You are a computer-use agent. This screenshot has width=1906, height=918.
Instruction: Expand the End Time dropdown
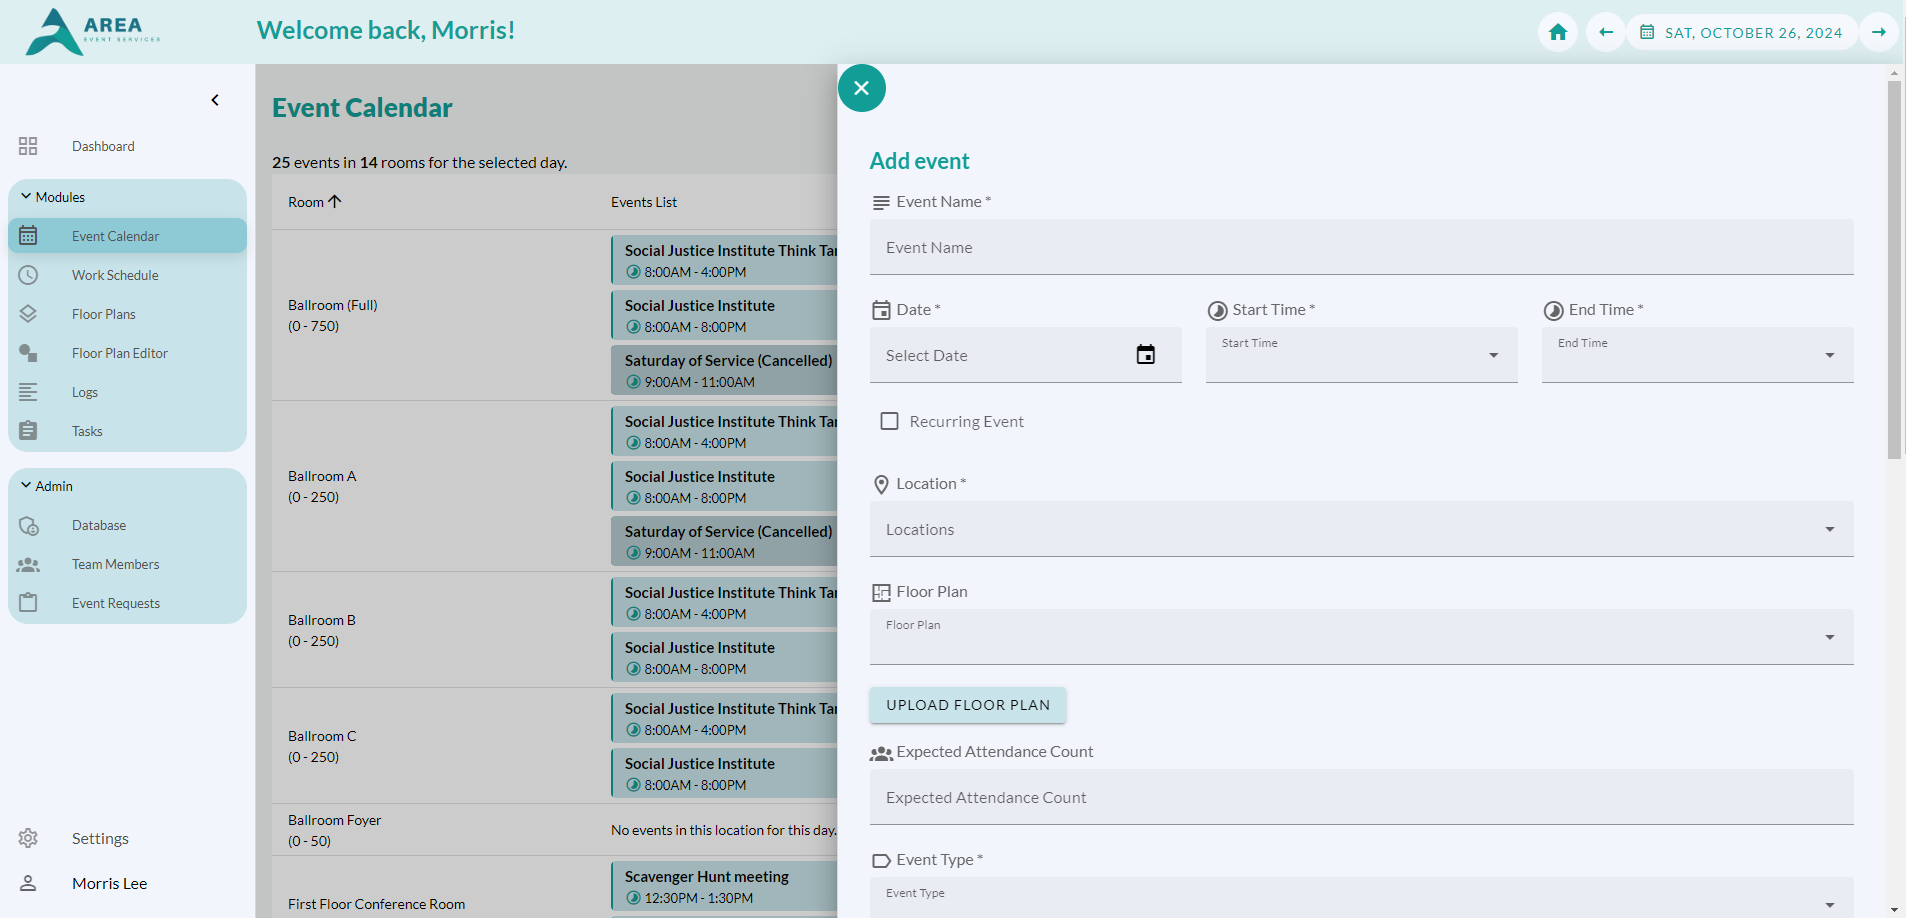(1697, 355)
